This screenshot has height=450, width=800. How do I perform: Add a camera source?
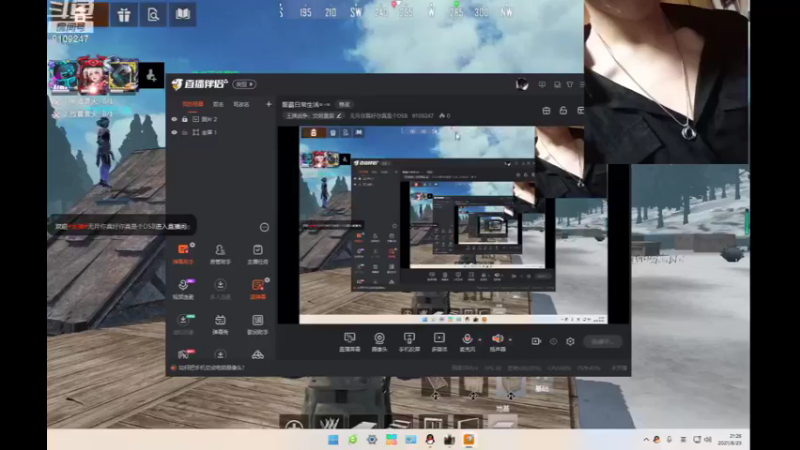(x=379, y=342)
